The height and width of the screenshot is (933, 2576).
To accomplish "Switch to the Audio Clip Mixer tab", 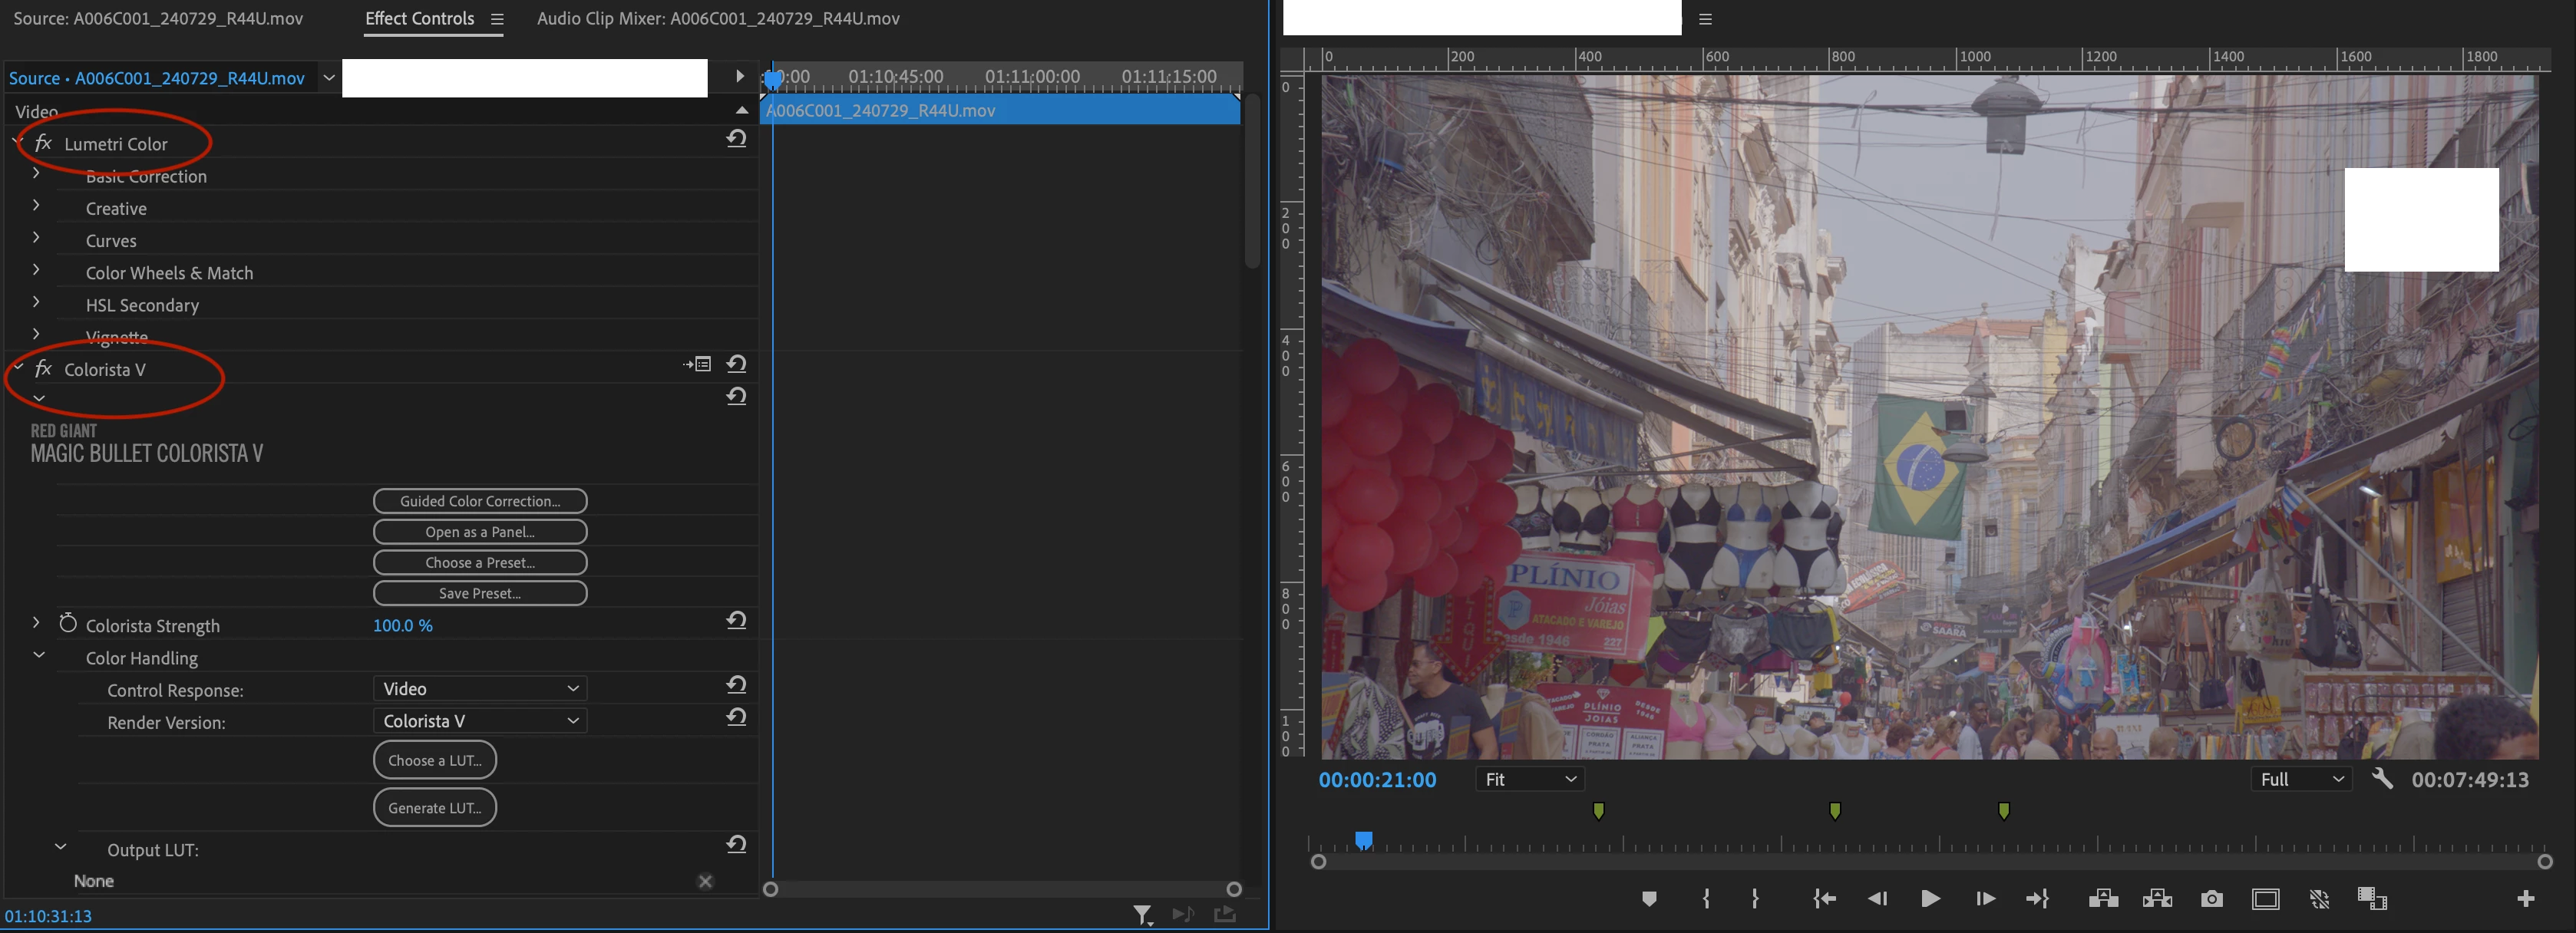I will 718,18.
